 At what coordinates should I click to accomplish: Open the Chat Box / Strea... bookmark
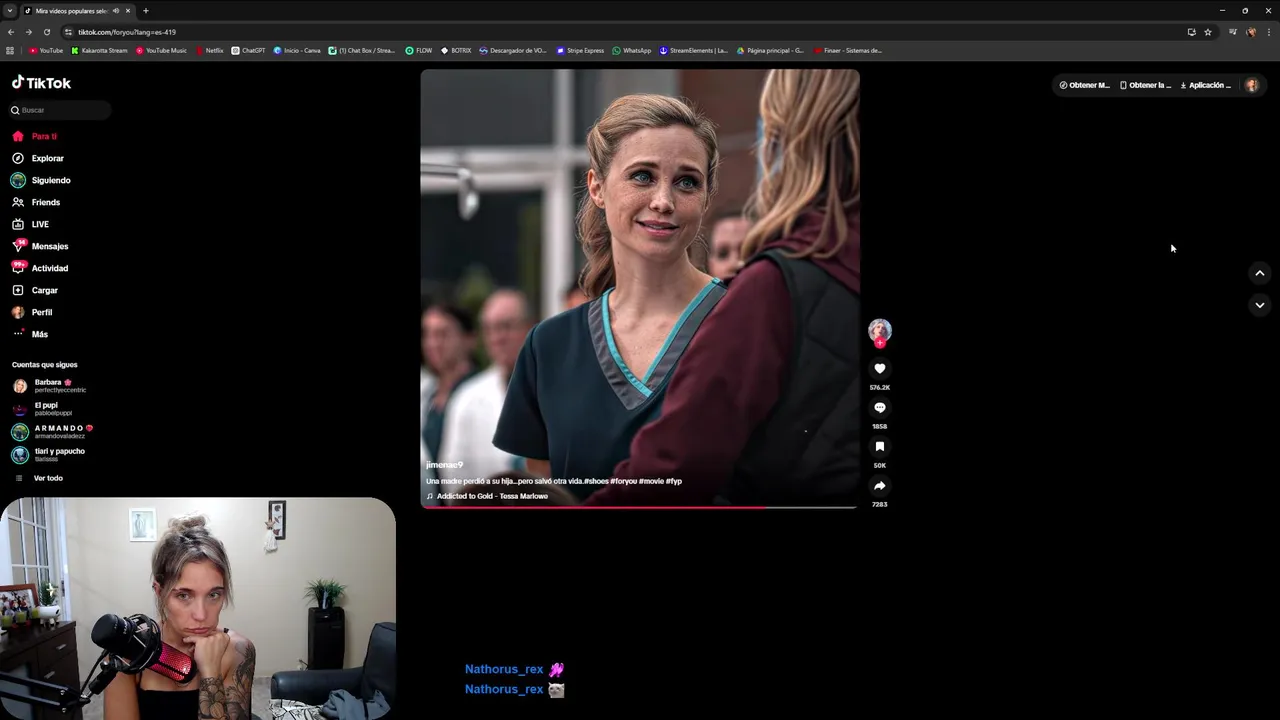point(362,51)
